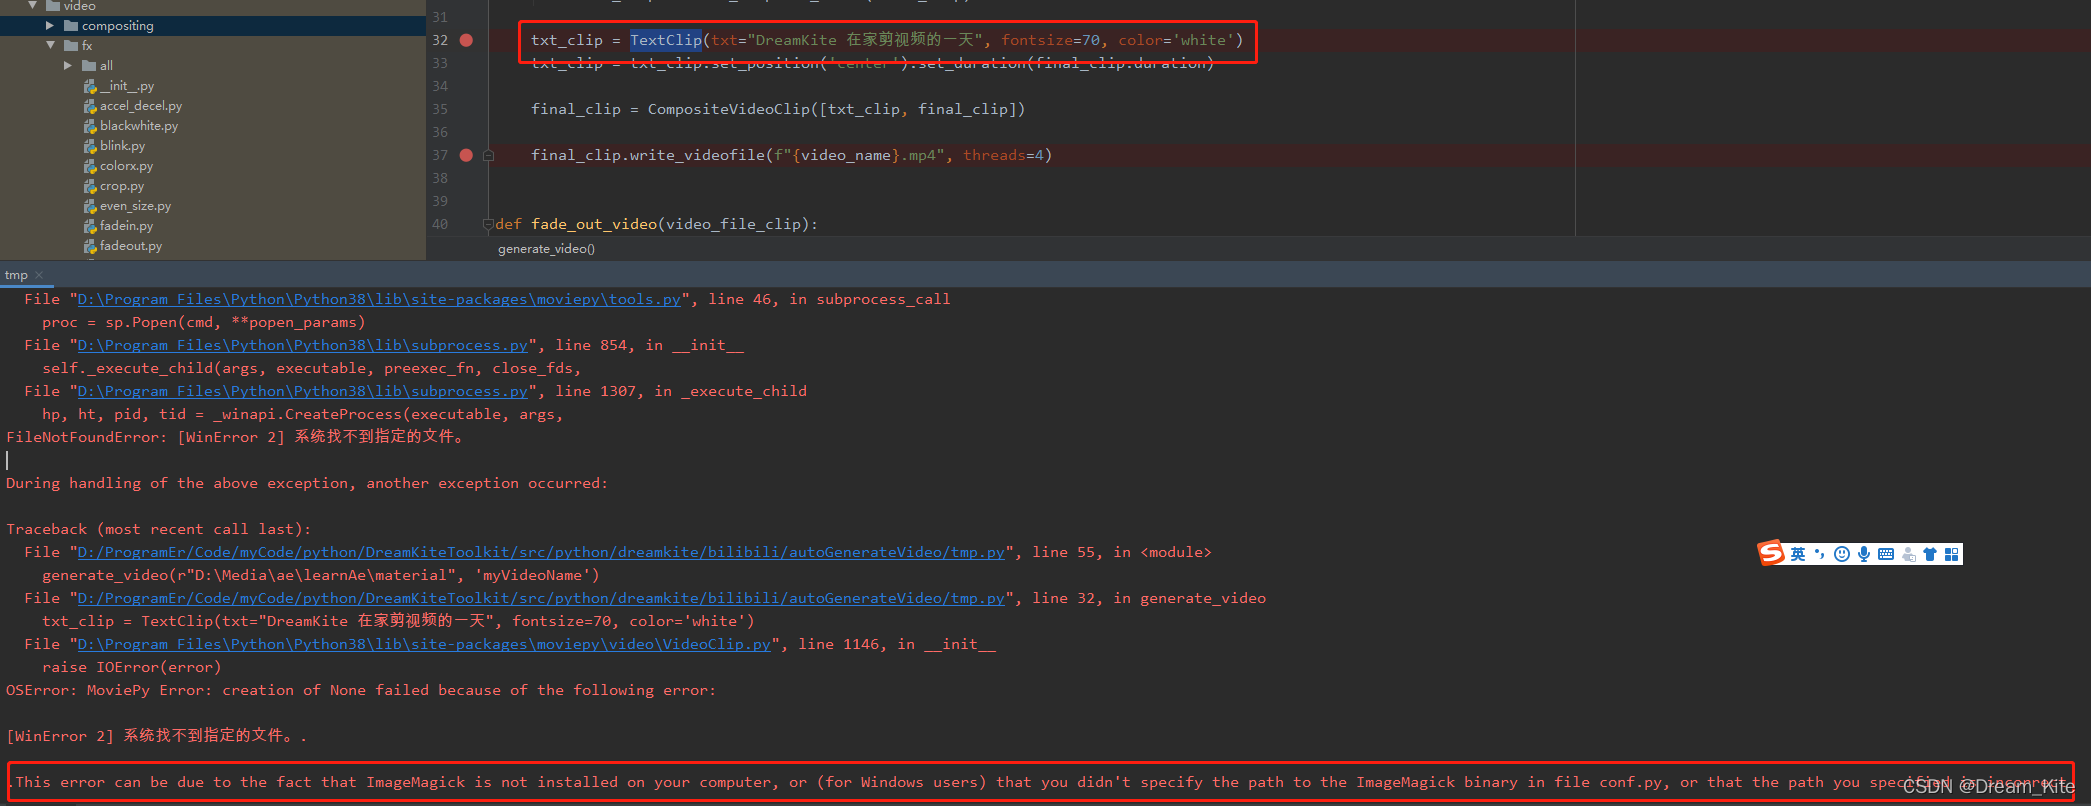Image resolution: width=2091 pixels, height=806 pixels.
Task: Open accel_decel.py file
Action: [x=141, y=106]
